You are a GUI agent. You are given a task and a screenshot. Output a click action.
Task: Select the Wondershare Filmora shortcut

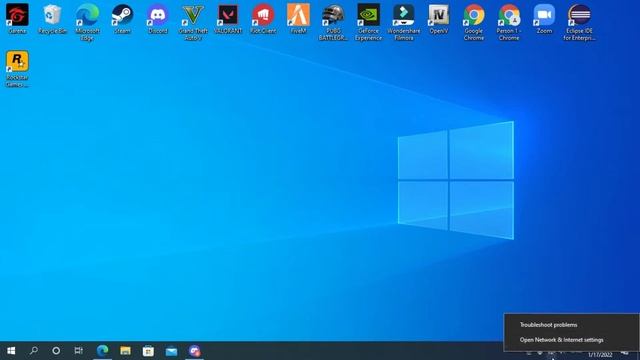(x=403, y=22)
